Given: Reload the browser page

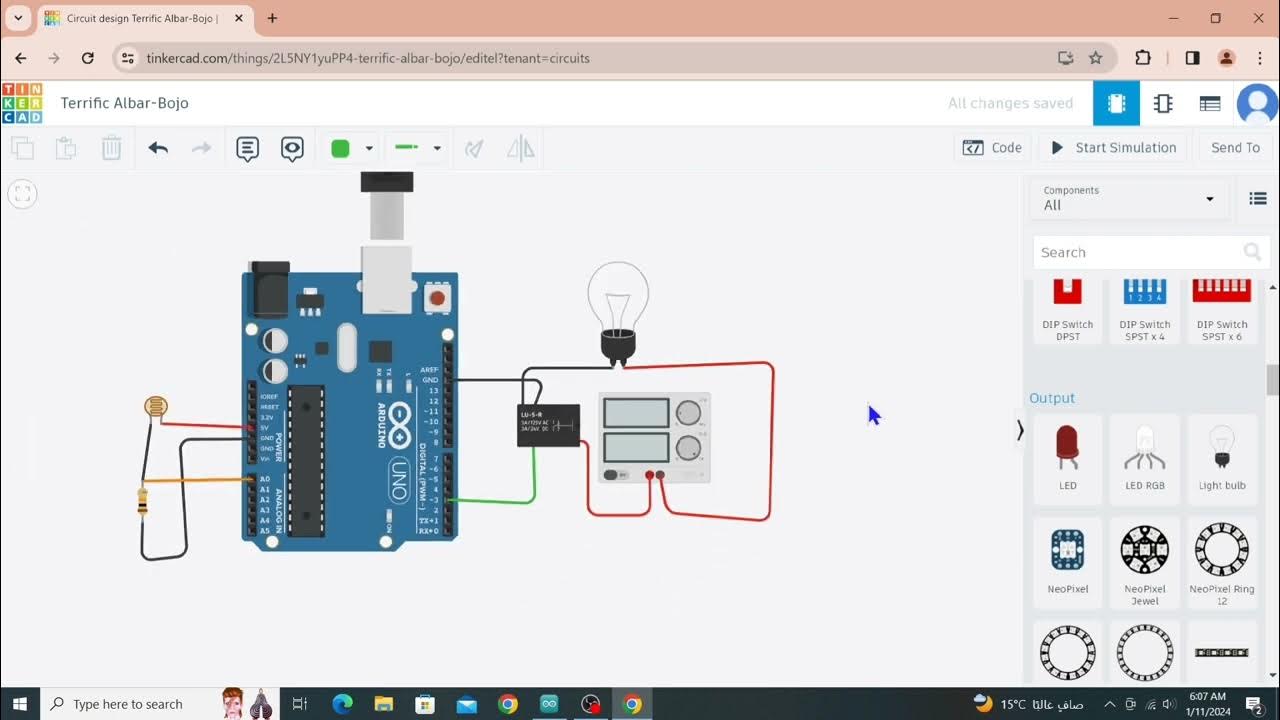Looking at the screenshot, I should [x=88, y=58].
